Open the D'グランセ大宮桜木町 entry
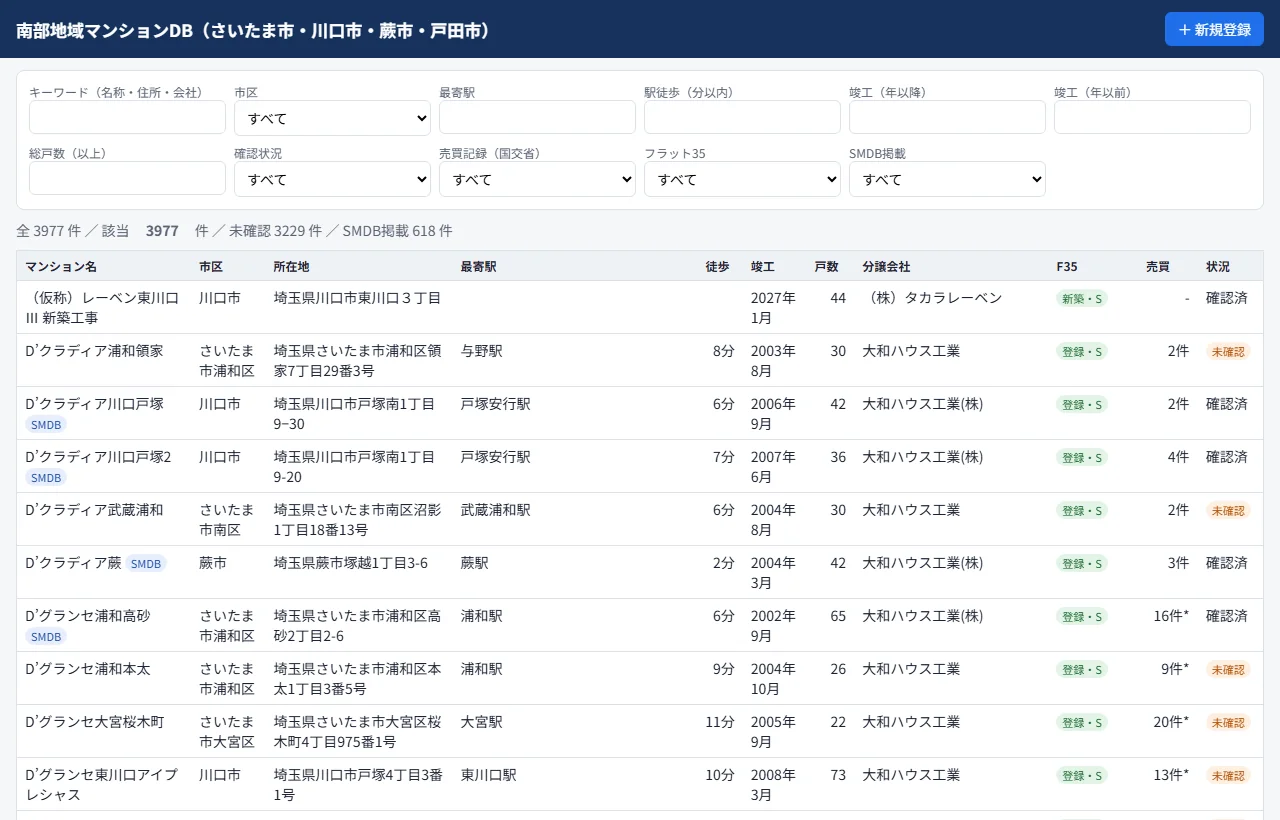Viewport: 1280px width, 820px height. point(640,732)
